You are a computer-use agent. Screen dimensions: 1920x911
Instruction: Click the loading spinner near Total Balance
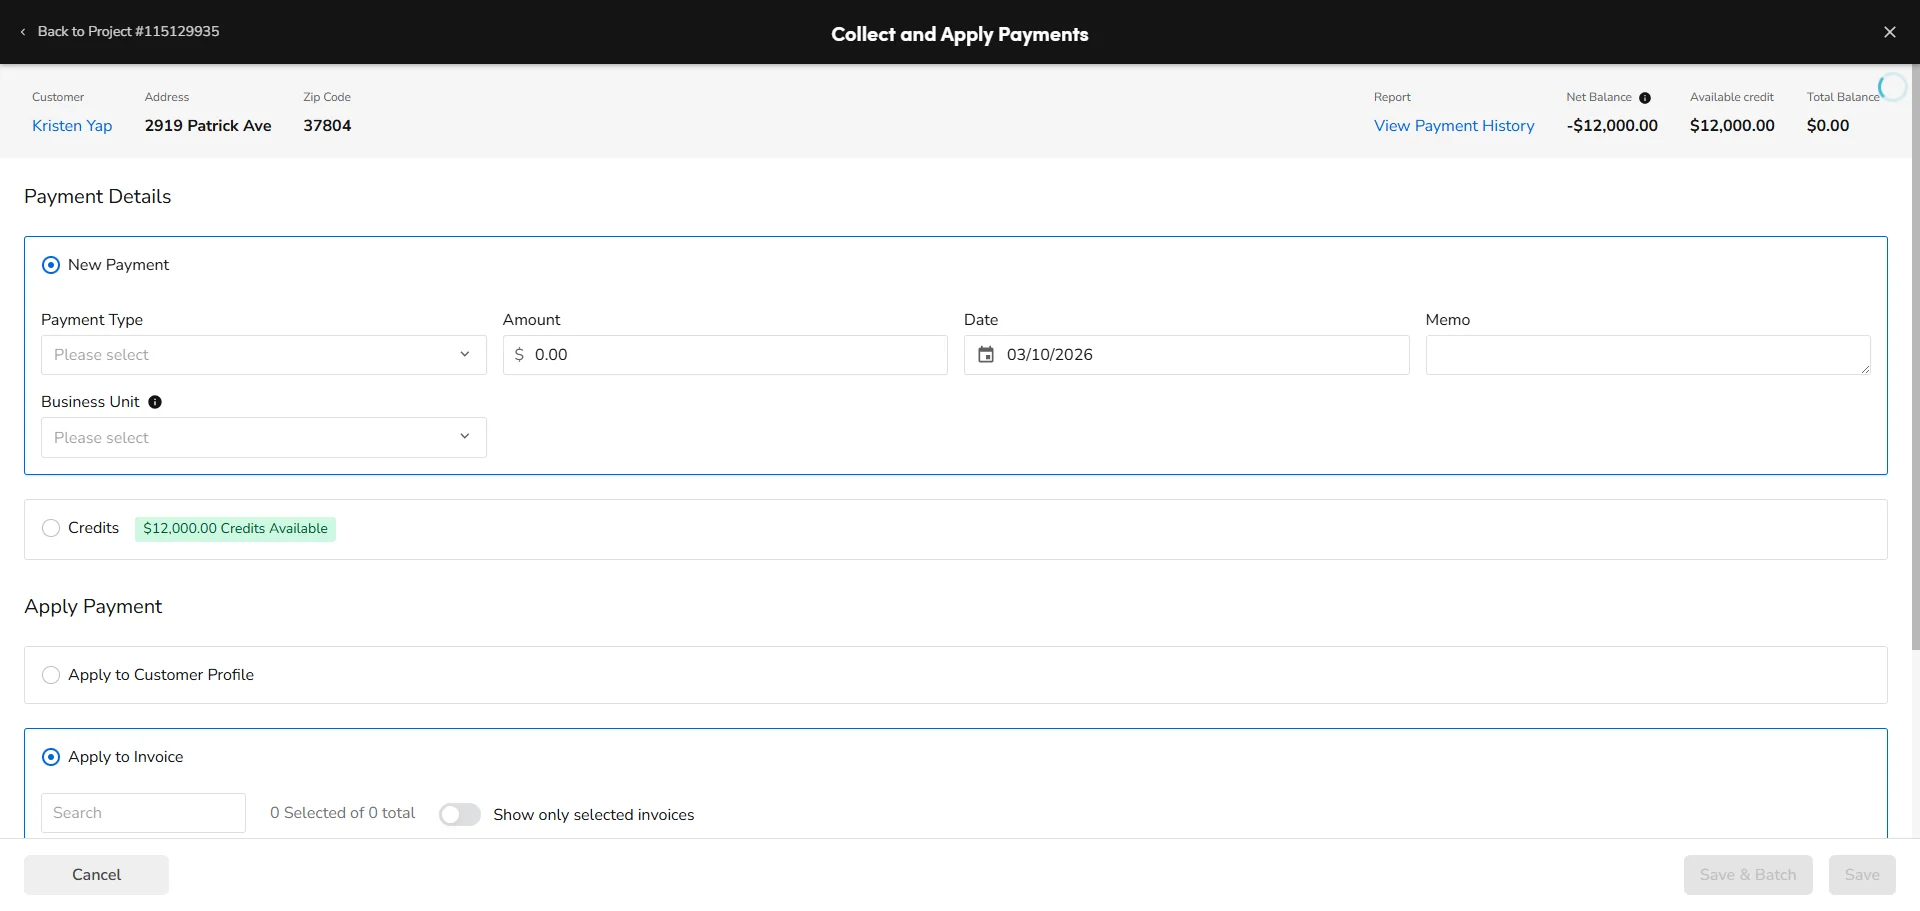pos(1893,87)
